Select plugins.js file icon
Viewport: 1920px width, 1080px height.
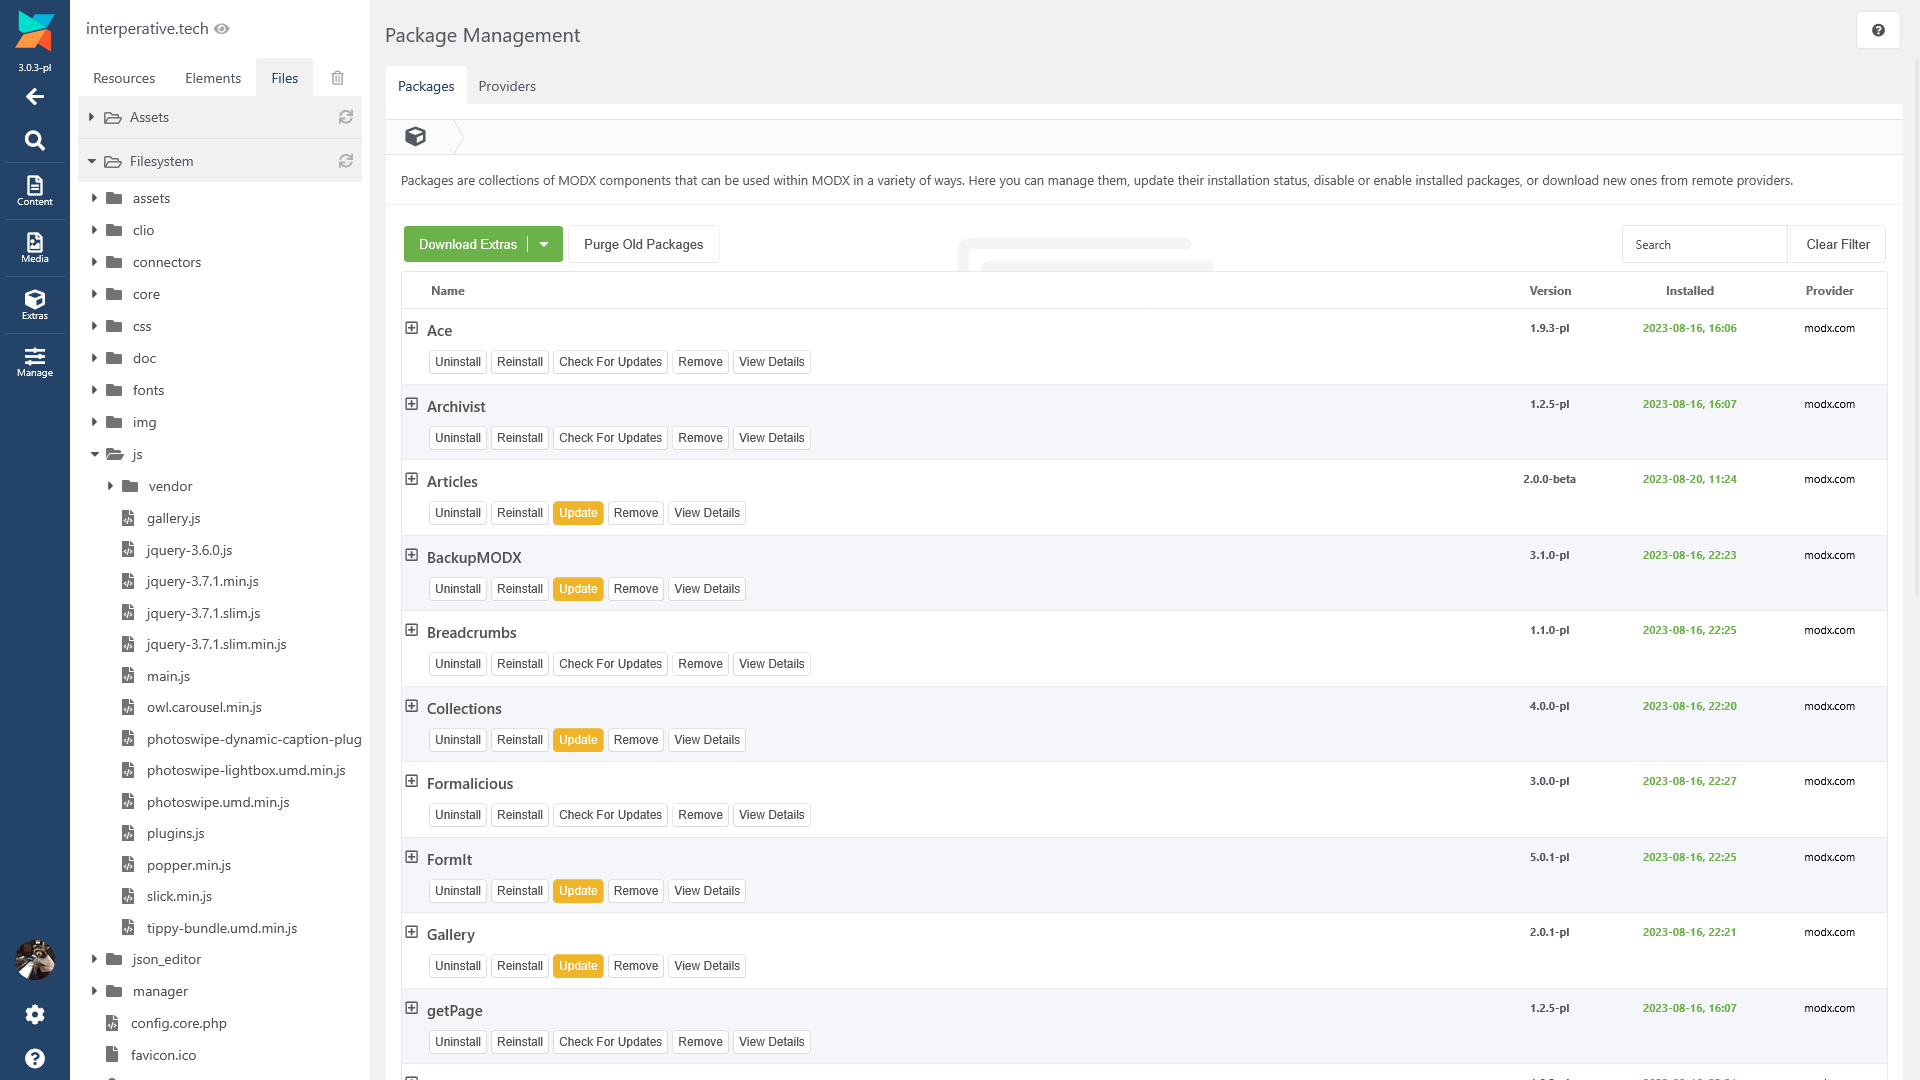click(128, 833)
